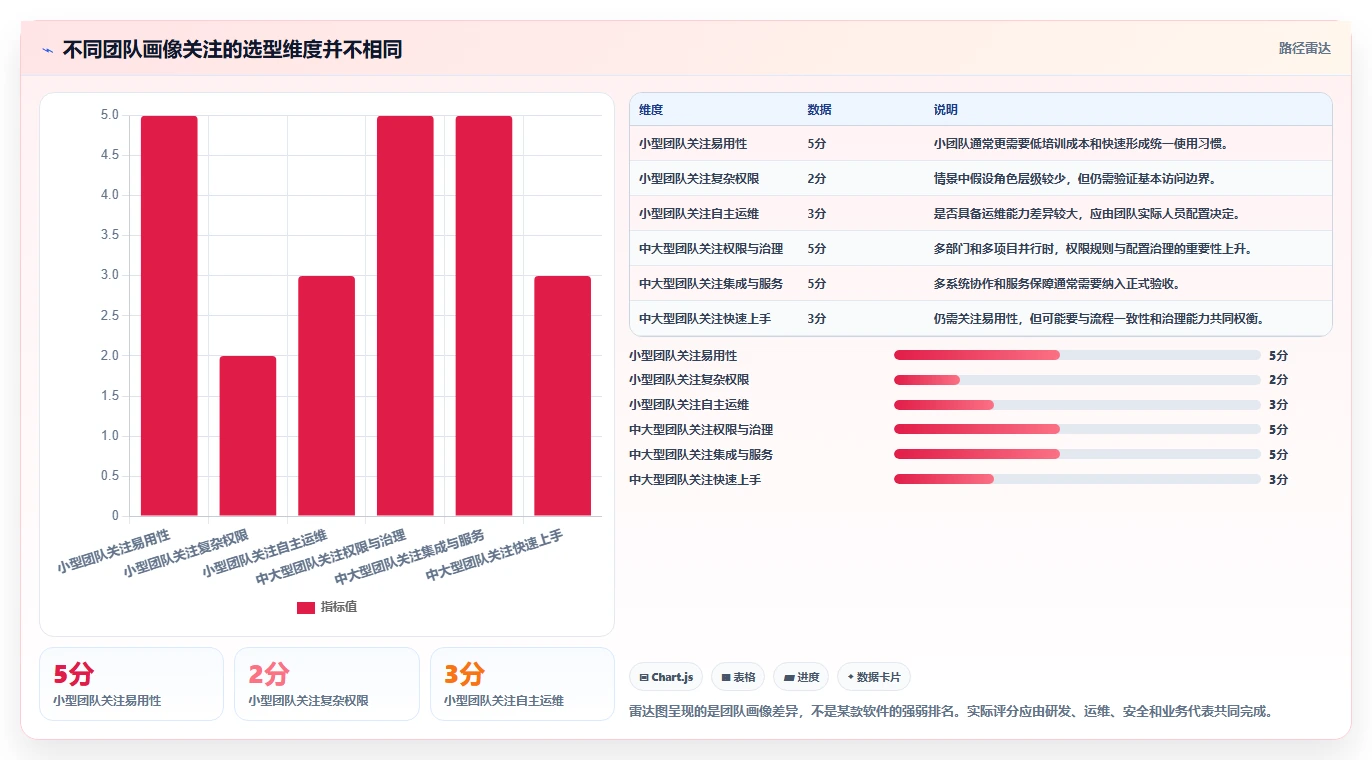Click the 数据 column header in the table
The image size is (1372, 760).
819,110
